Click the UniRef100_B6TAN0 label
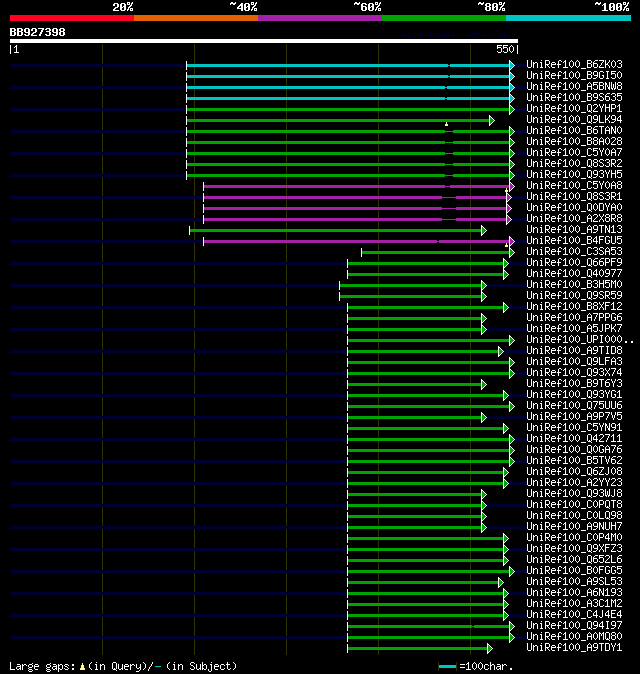This screenshot has width=640, height=674. pos(574,131)
